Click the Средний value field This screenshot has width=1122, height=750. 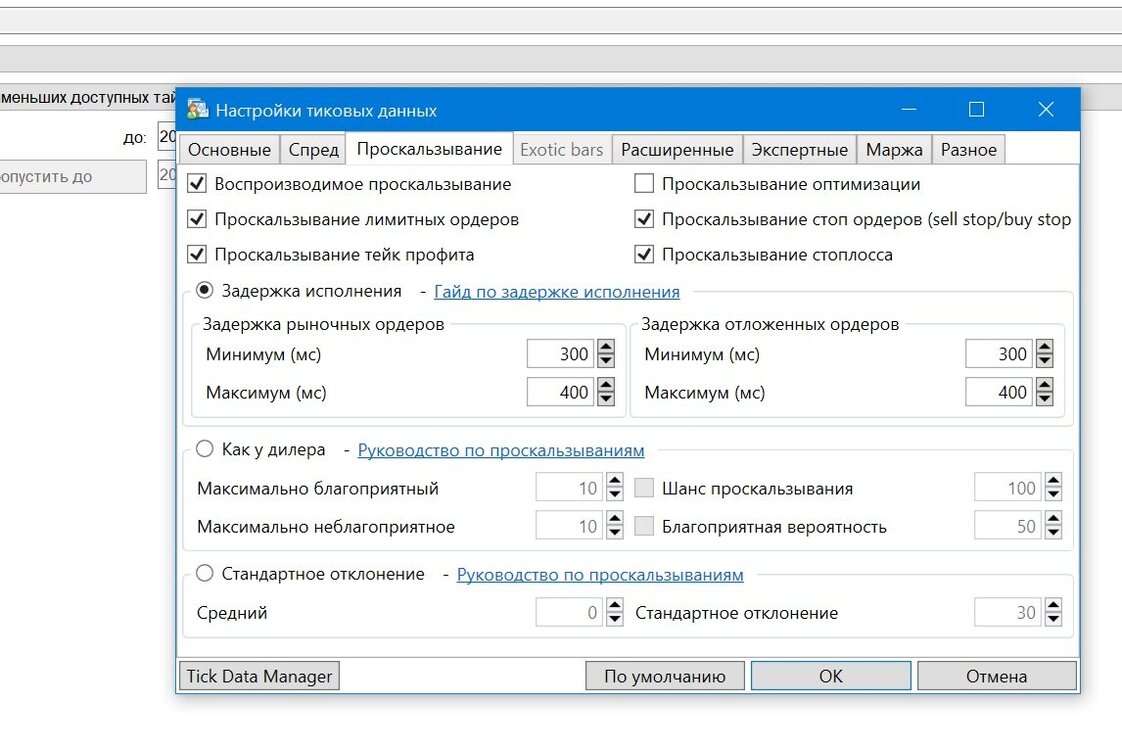coord(569,613)
